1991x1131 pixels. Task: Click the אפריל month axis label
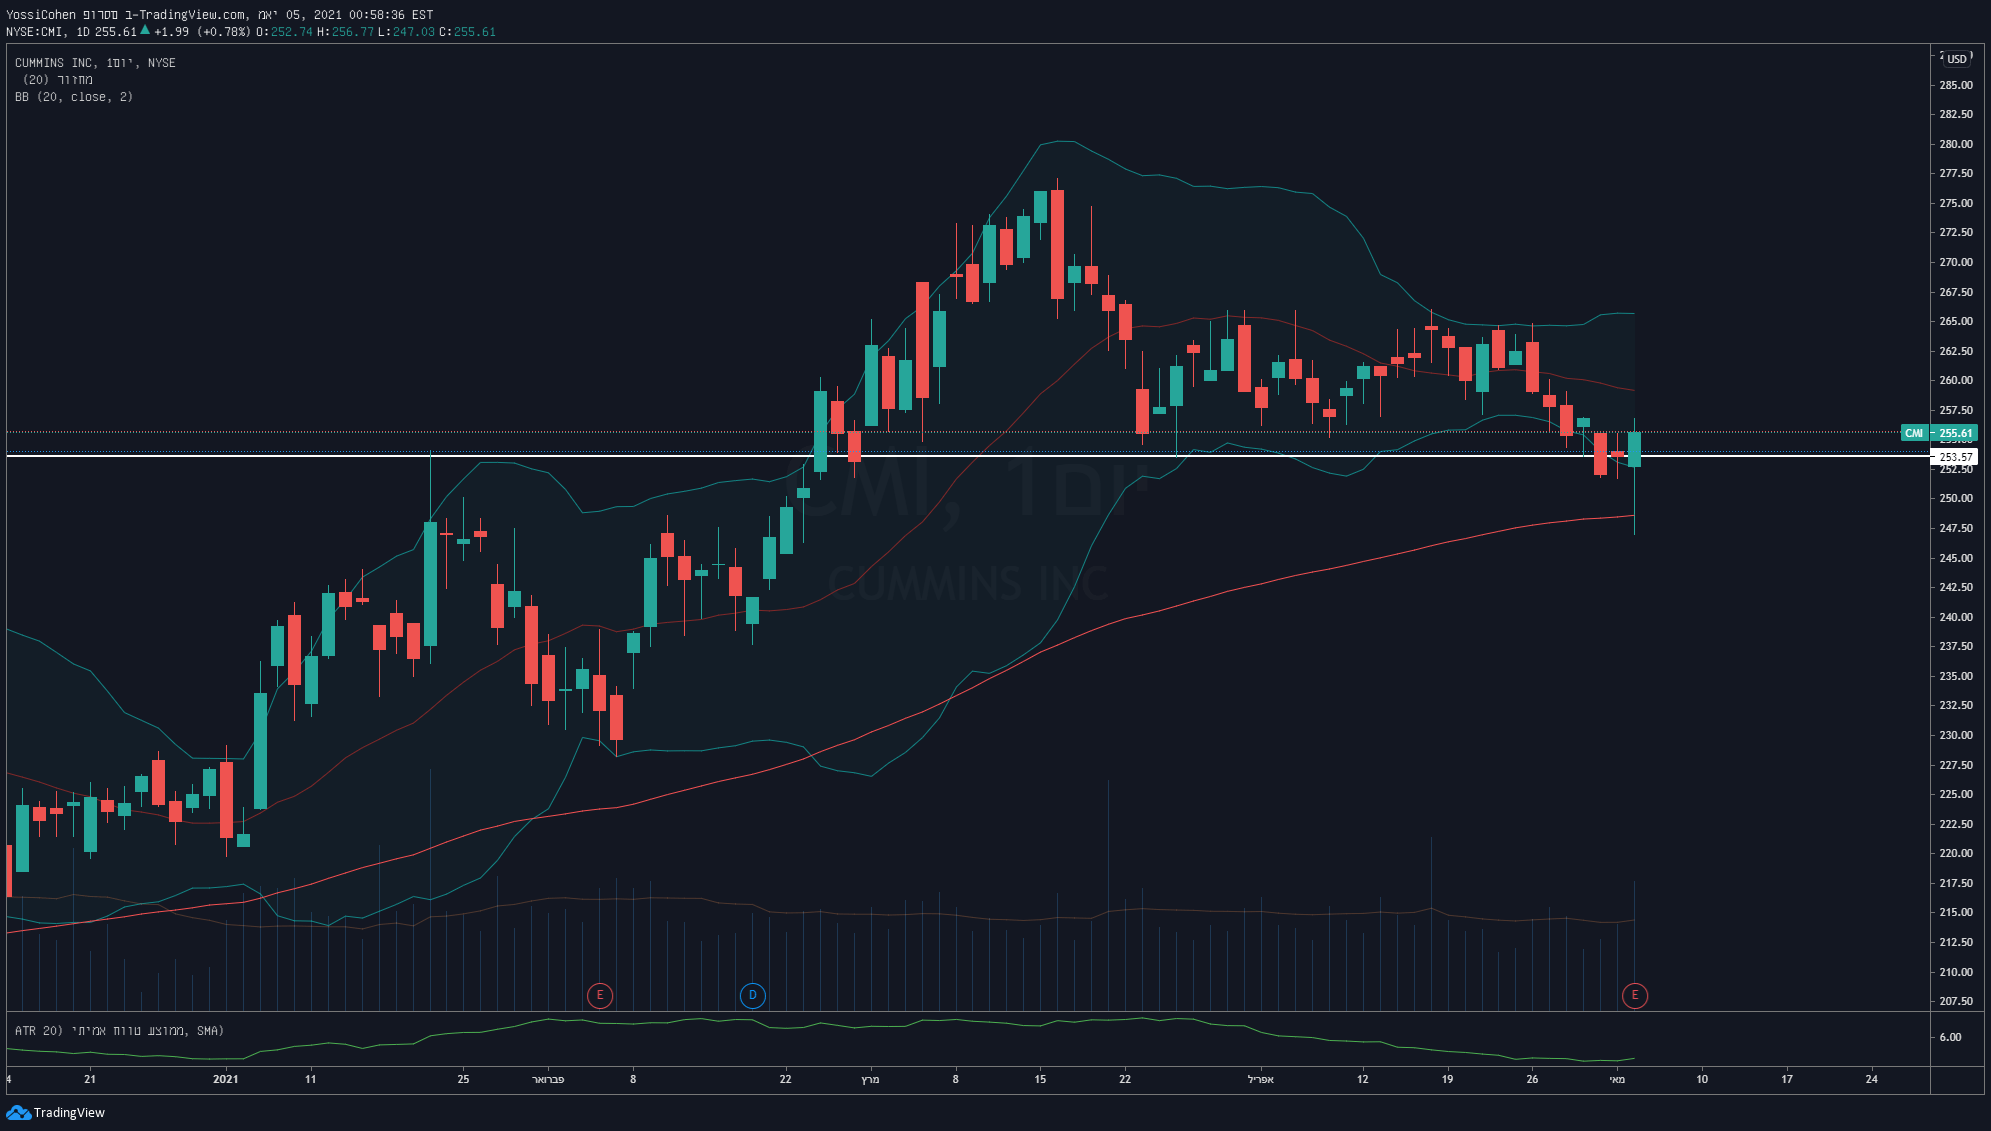click(1260, 1079)
